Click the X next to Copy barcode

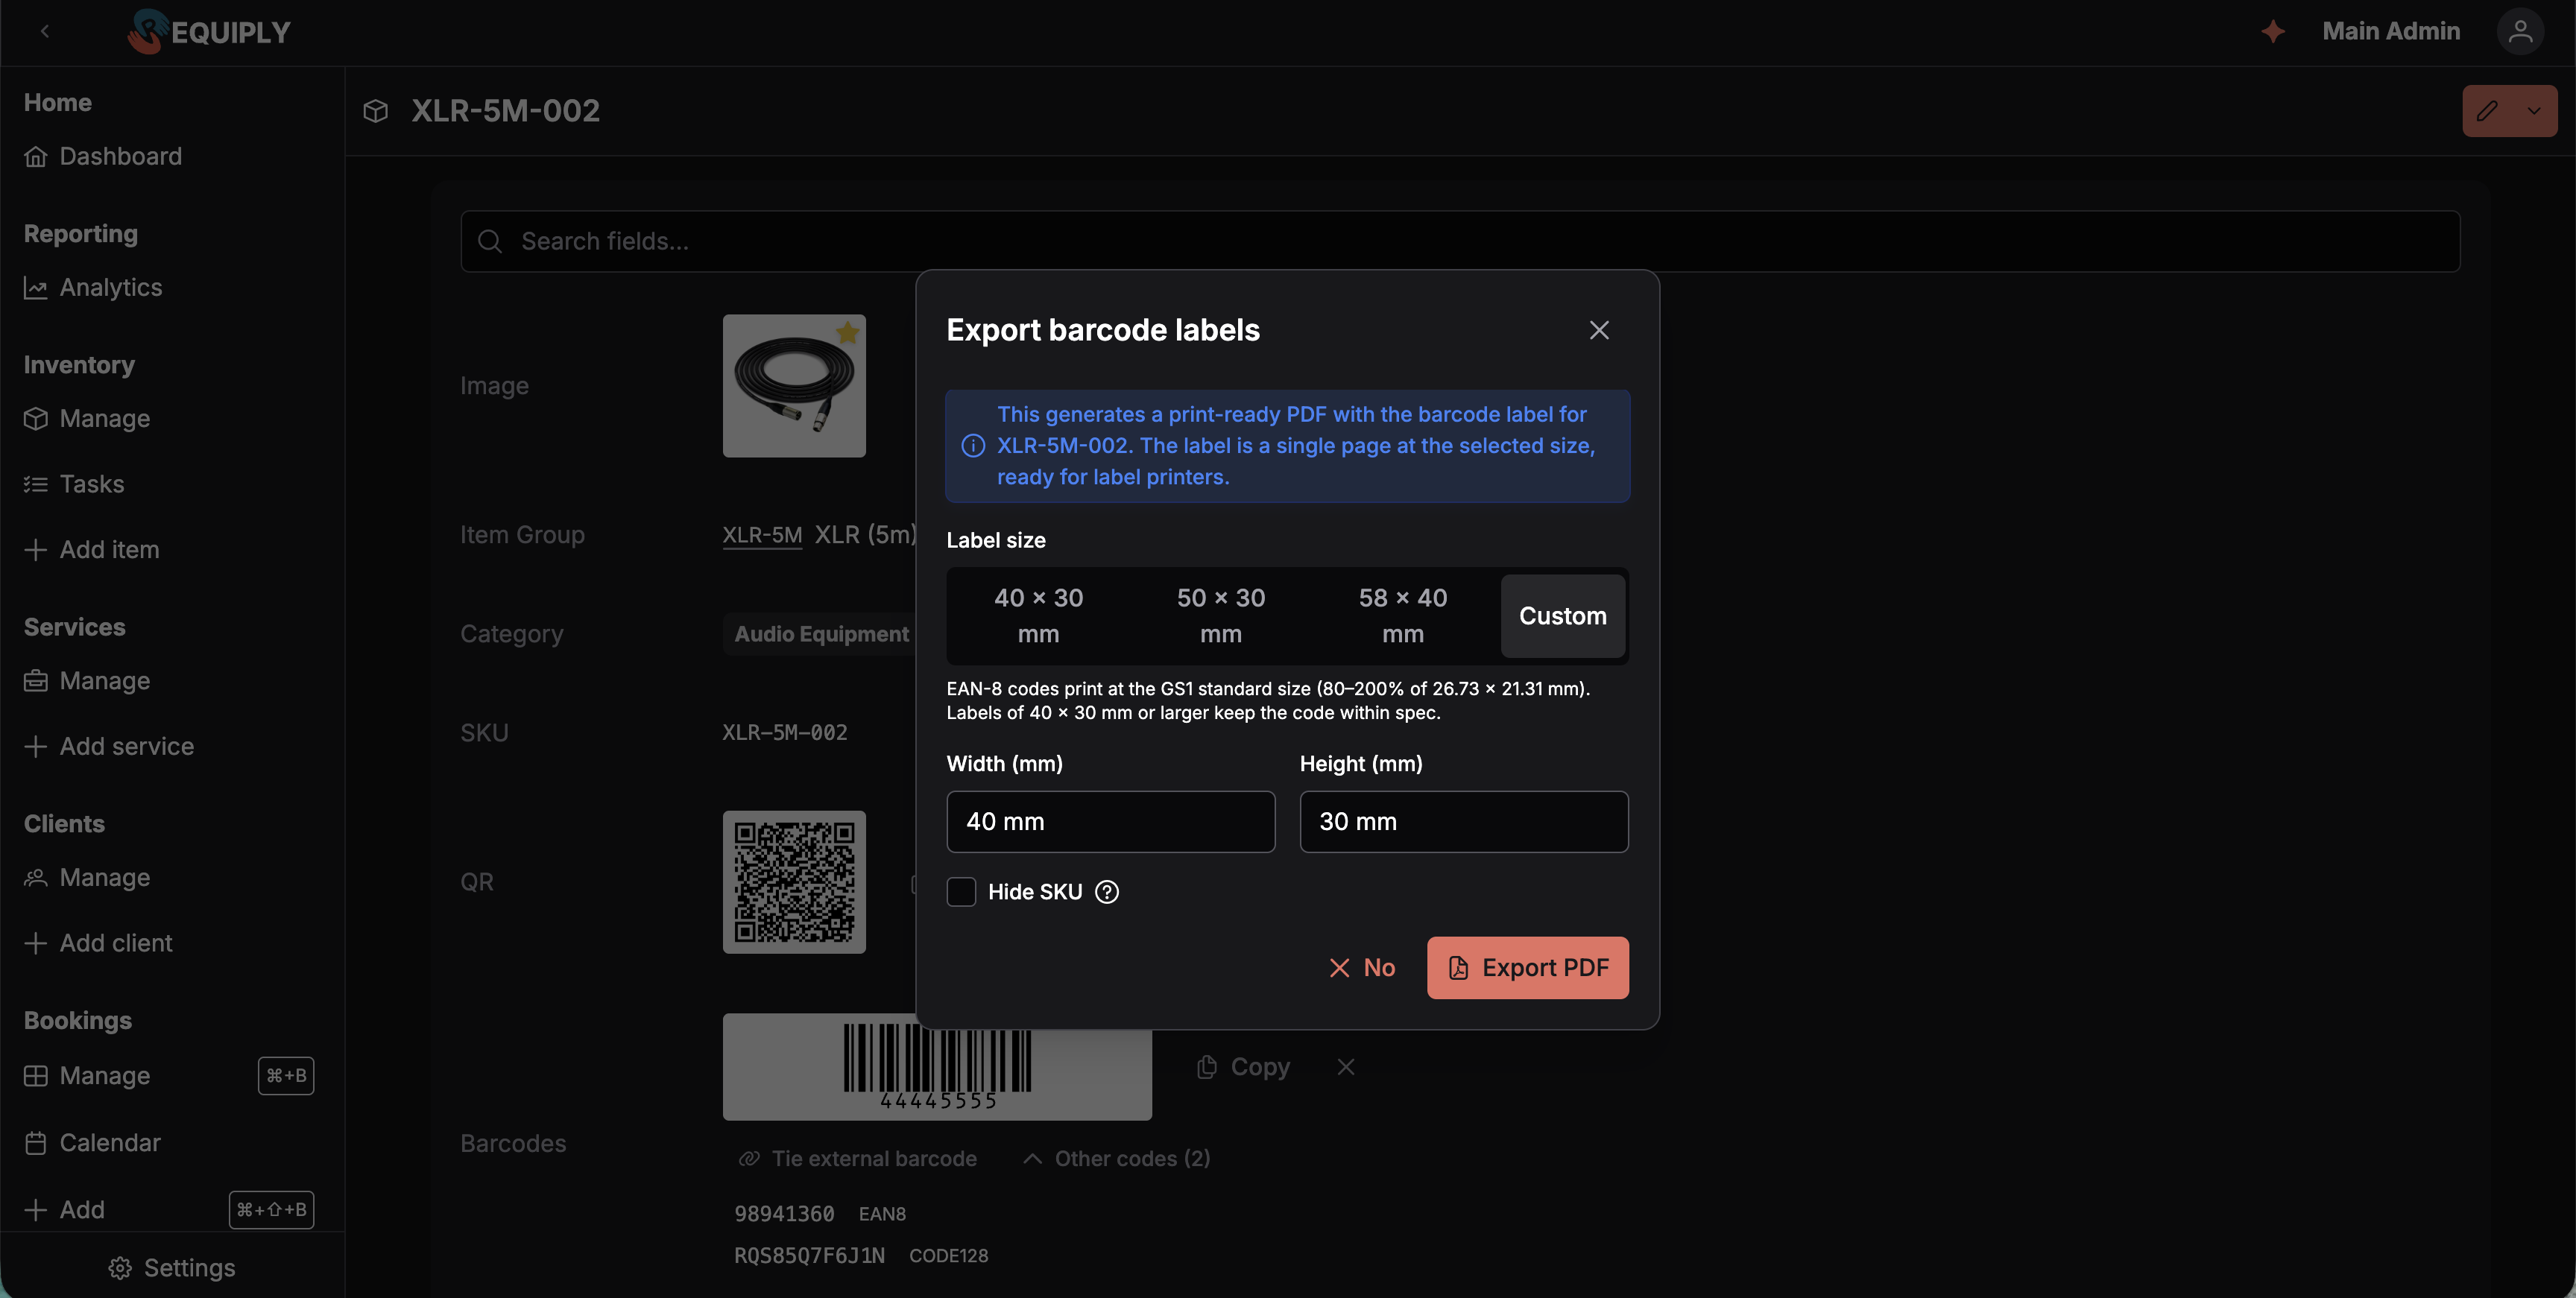(x=1346, y=1067)
